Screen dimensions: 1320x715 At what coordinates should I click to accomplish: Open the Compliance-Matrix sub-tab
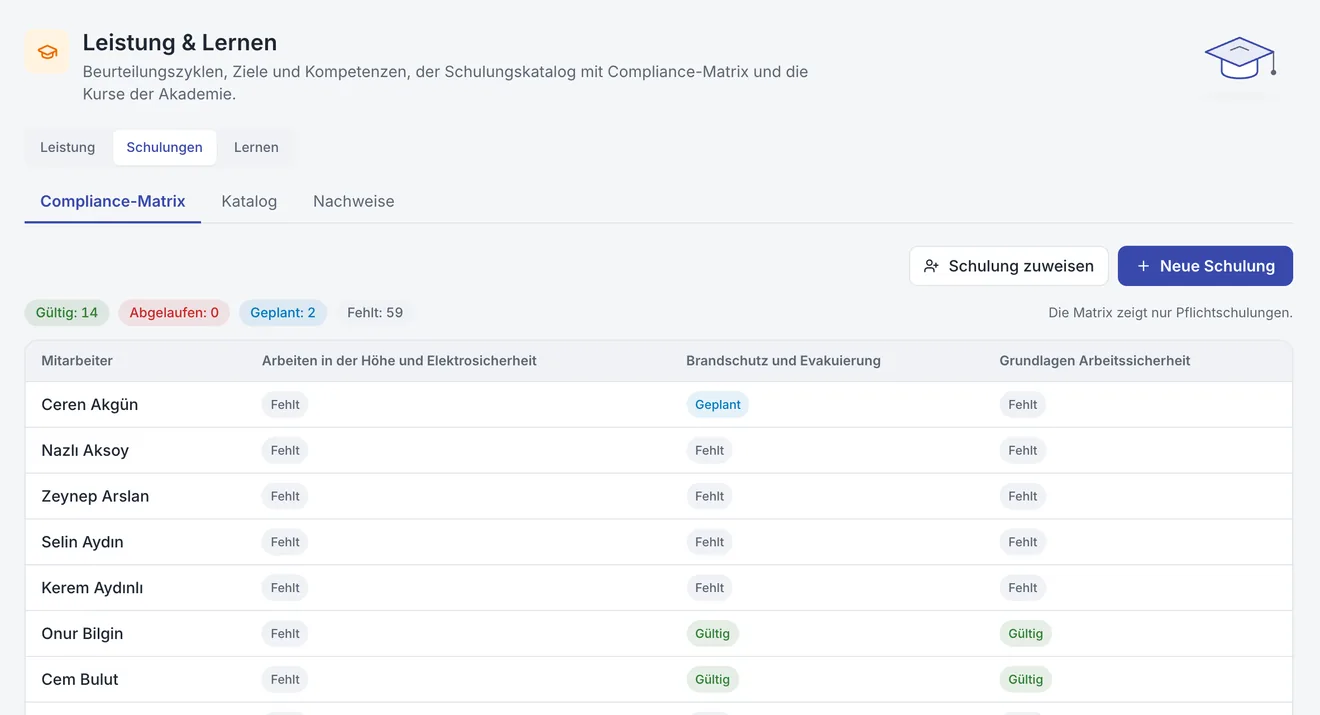coord(113,201)
